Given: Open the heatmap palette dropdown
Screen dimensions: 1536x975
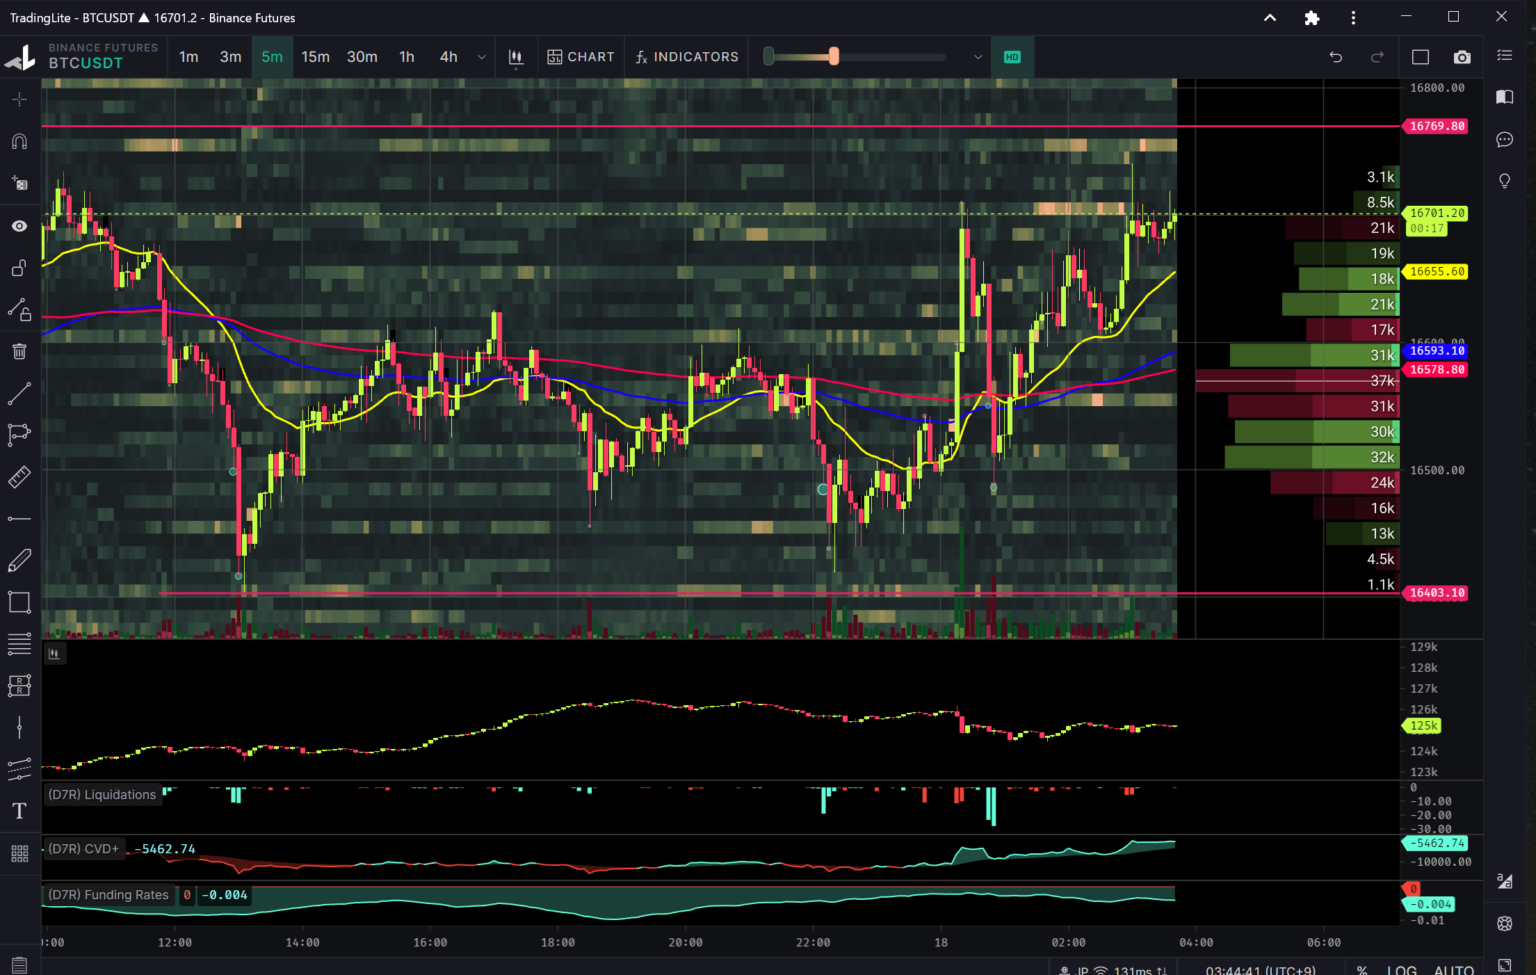Looking at the screenshot, I should click(977, 57).
